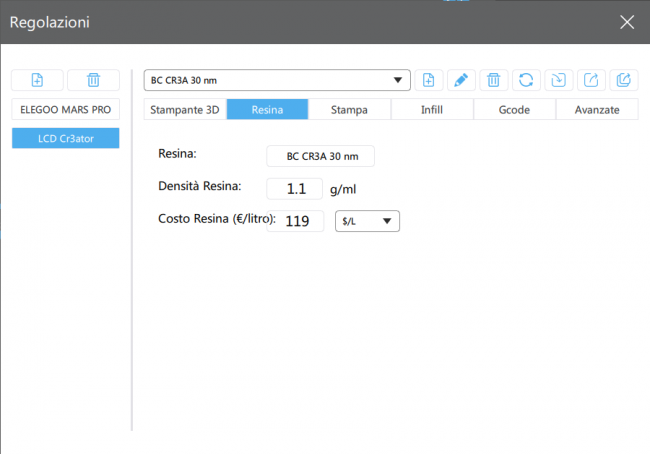
Task: Edit profile with the pencil icon
Action: point(461,80)
